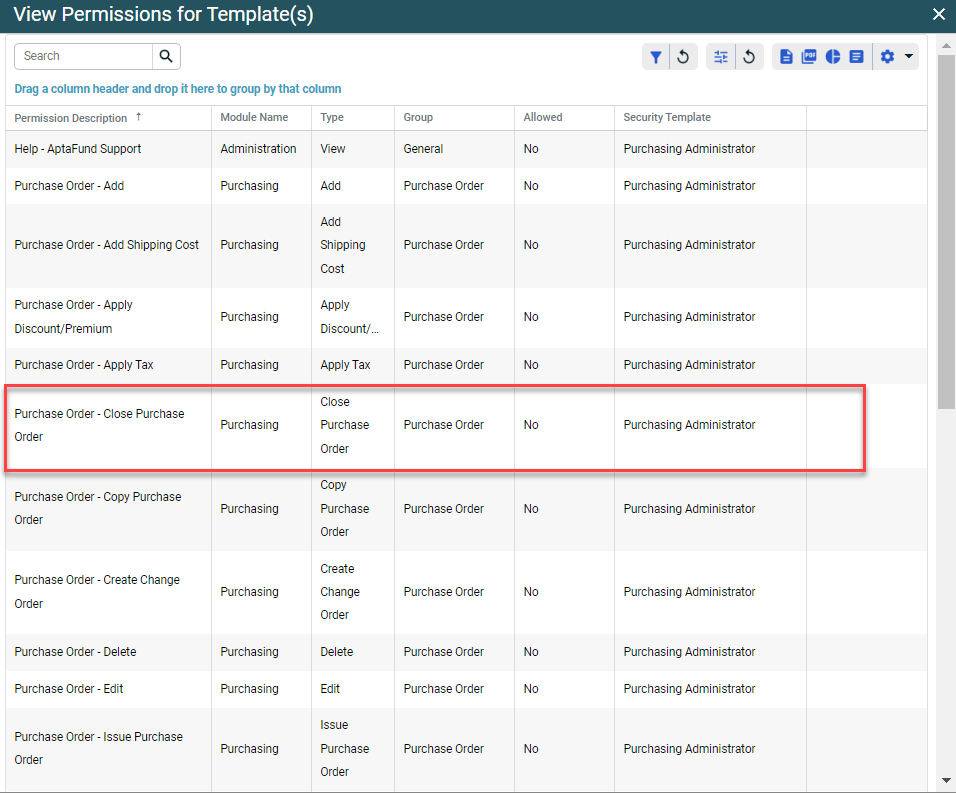
Task: Open the gear settings dropdown
Action: coord(887,57)
